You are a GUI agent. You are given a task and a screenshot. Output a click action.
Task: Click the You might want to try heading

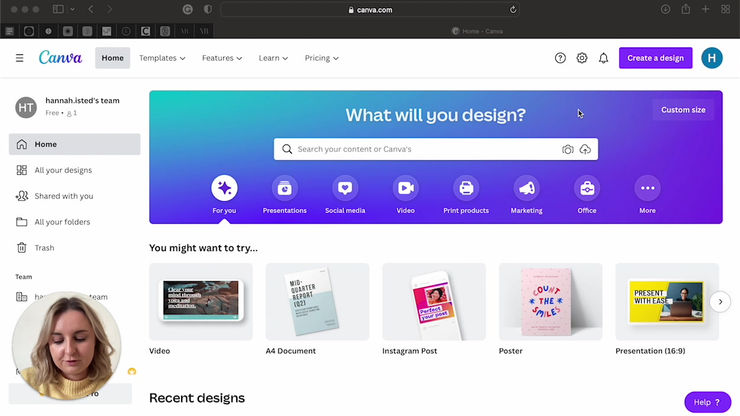tap(203, 248)
